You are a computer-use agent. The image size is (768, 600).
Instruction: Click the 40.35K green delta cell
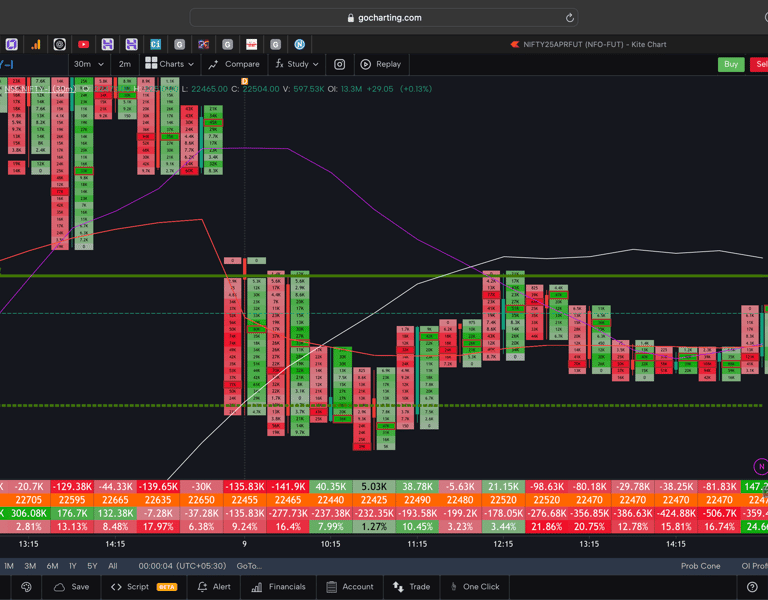(331, 486)
